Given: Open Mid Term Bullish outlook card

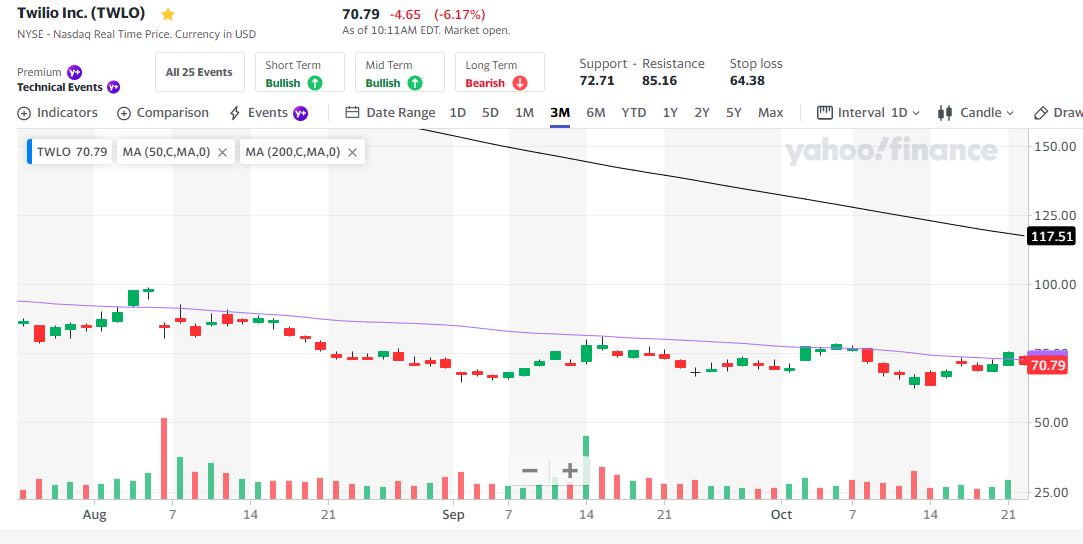Looking at the screenshot, I should click(400, 72).
